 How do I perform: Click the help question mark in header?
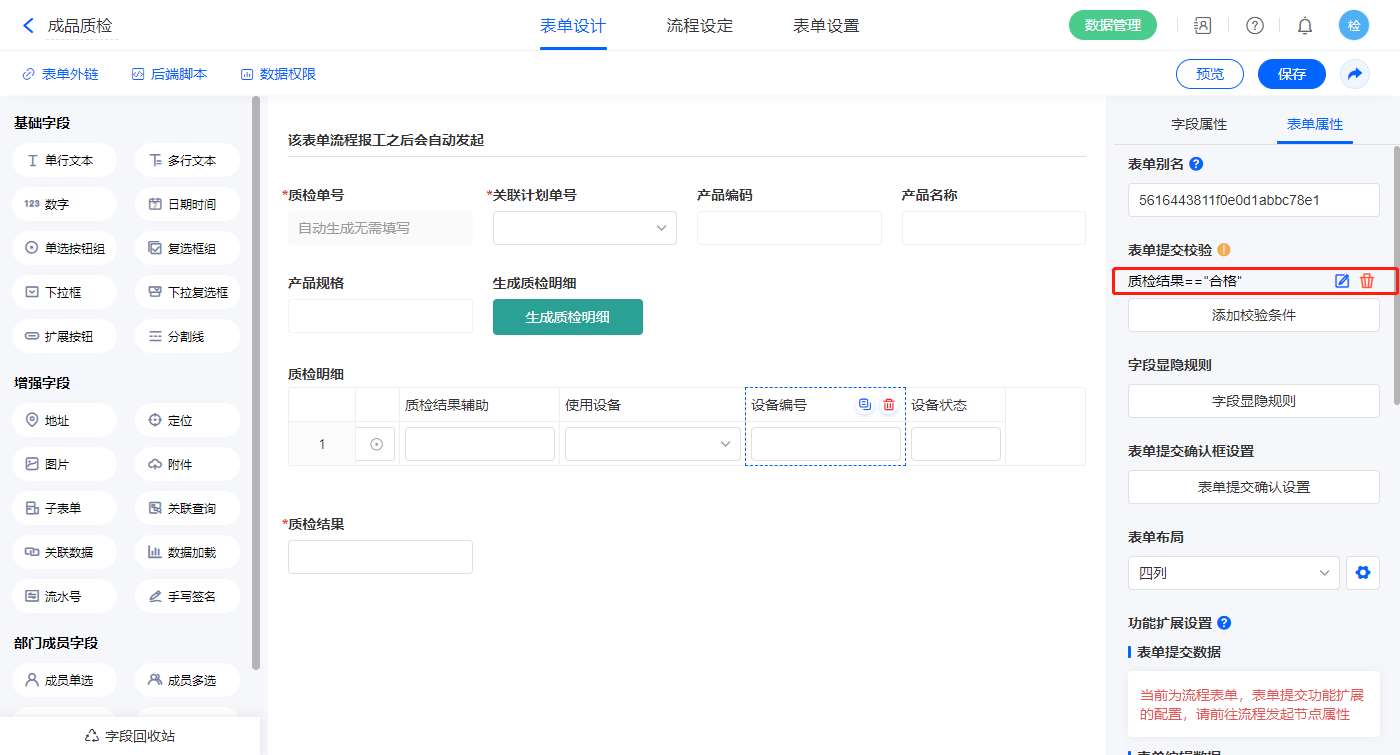(x=1254, y=26)
